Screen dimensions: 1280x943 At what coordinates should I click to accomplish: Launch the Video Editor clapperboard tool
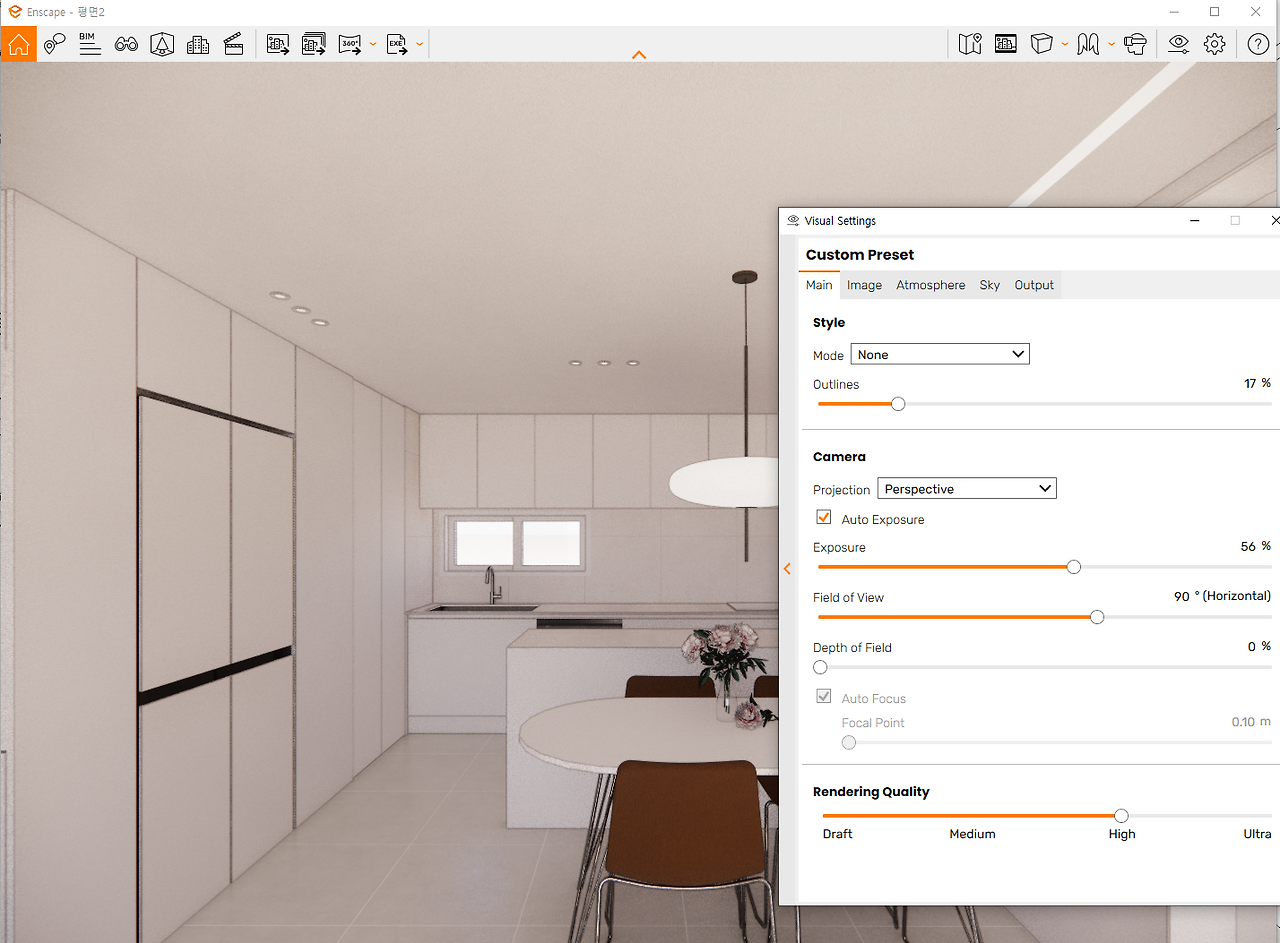coord(234,44)
